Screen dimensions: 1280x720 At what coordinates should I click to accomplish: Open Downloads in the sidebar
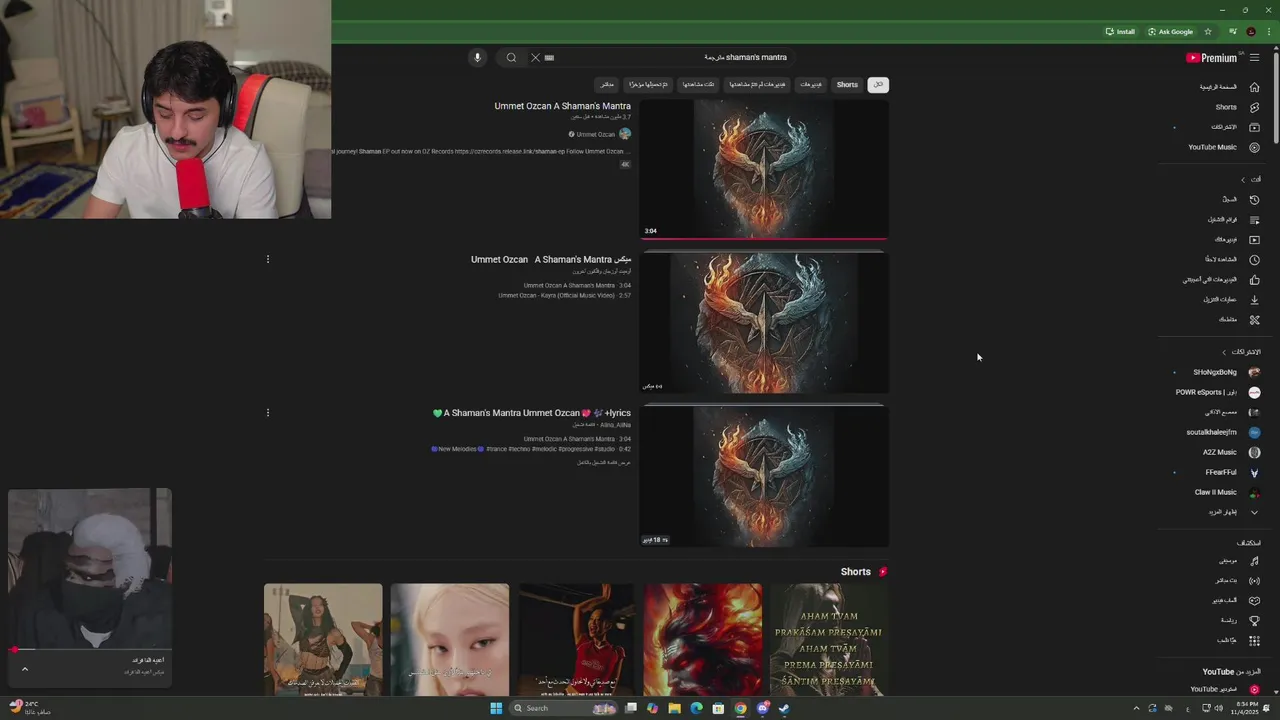click(1230, 299)
